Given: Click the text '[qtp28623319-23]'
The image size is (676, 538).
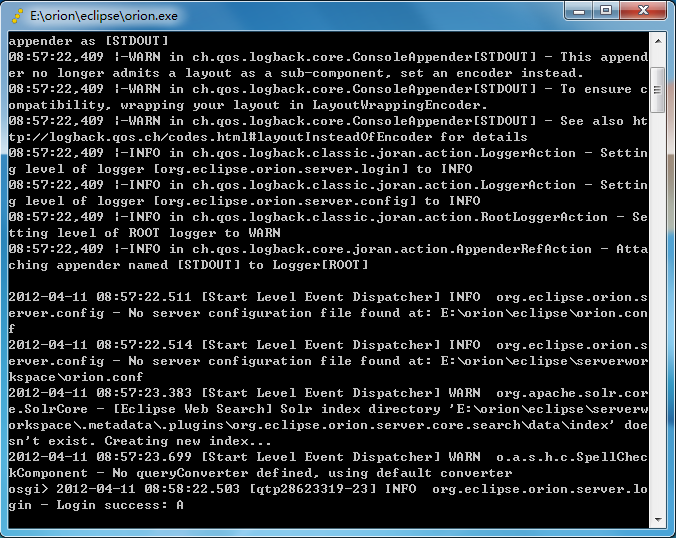Looking at the screenshot, I should pos(313,489).
